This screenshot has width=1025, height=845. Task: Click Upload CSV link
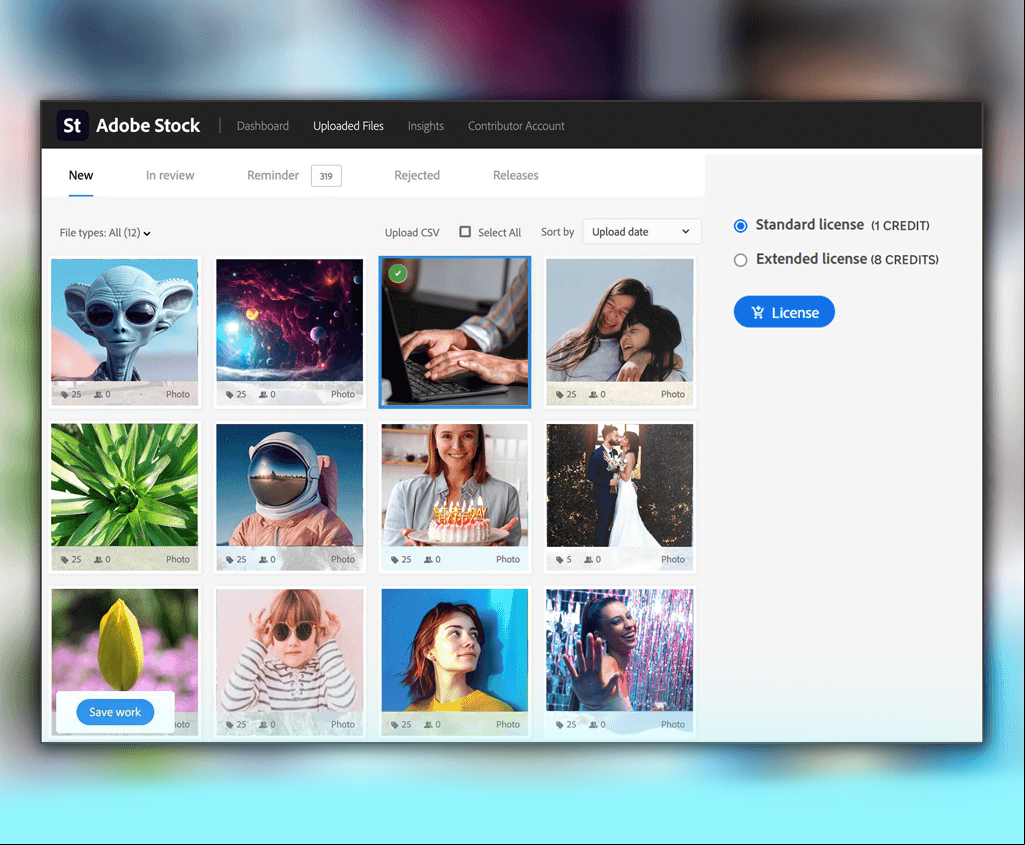412,233
